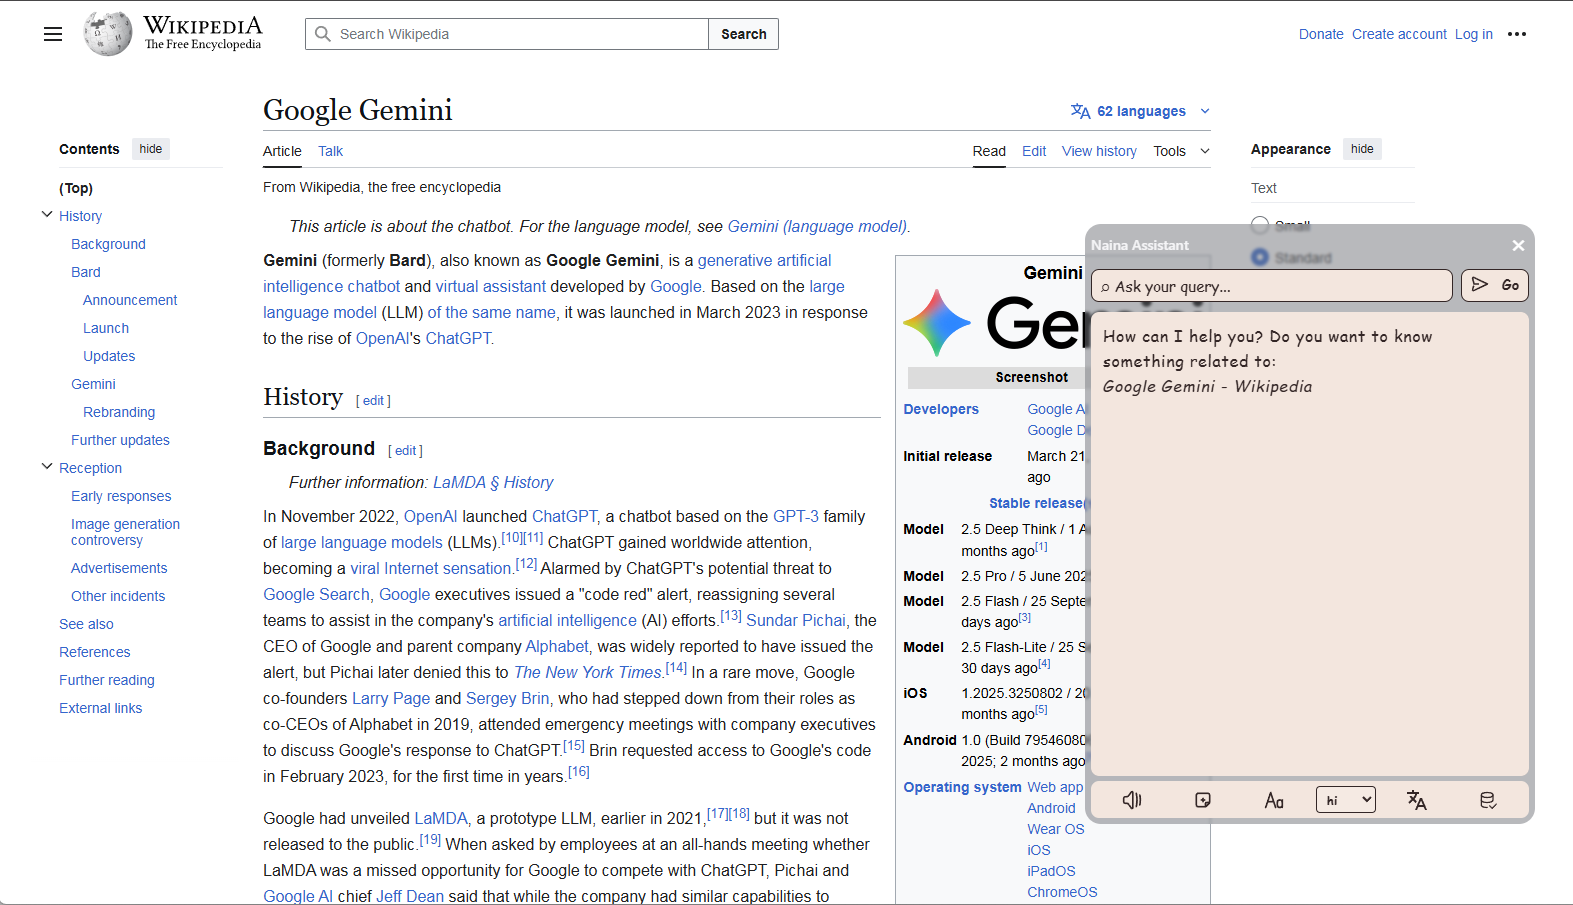Open the Gemini (language model) link

817,226
